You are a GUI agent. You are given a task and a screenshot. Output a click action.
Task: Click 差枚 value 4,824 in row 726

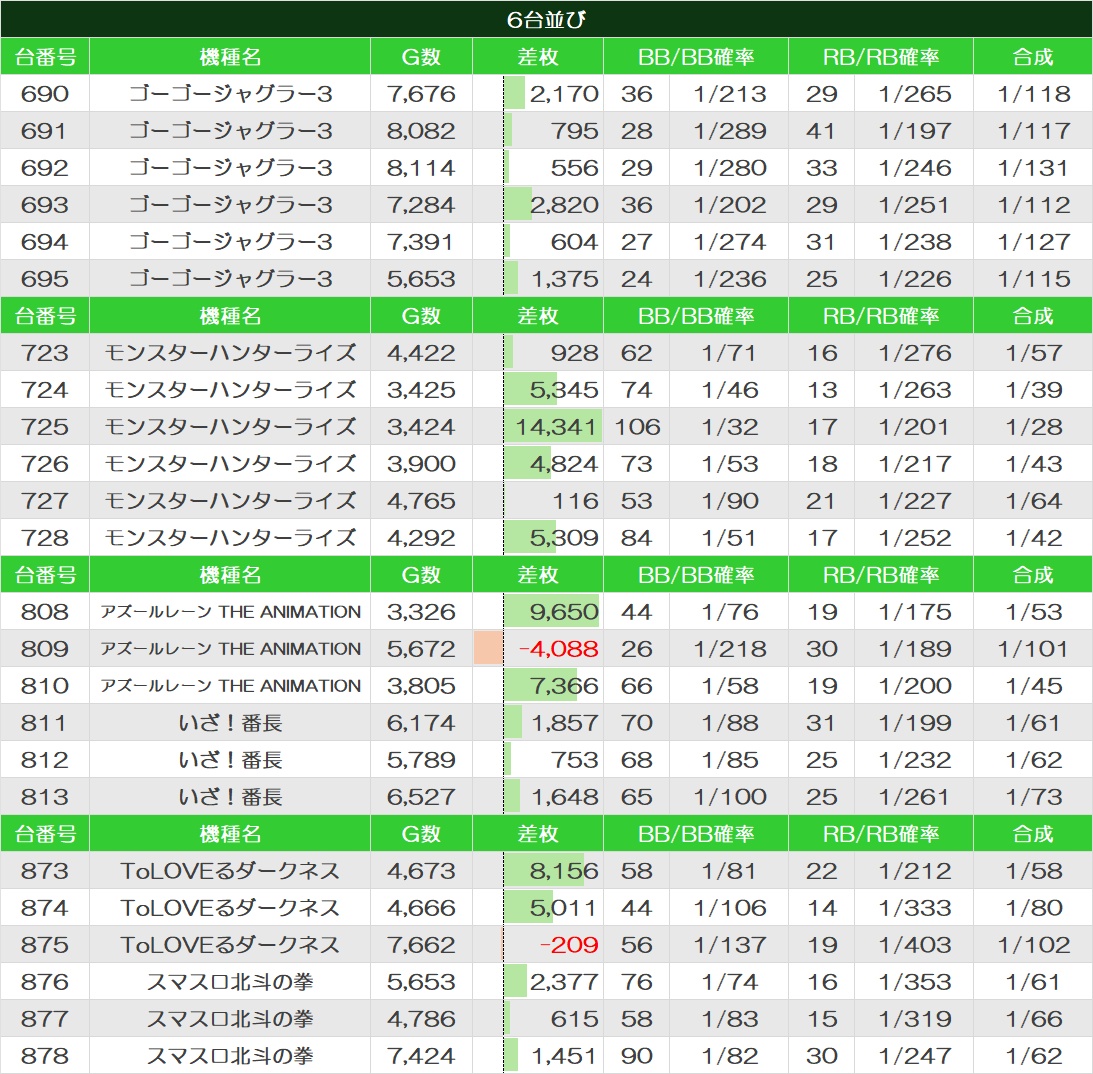(564, 463)
